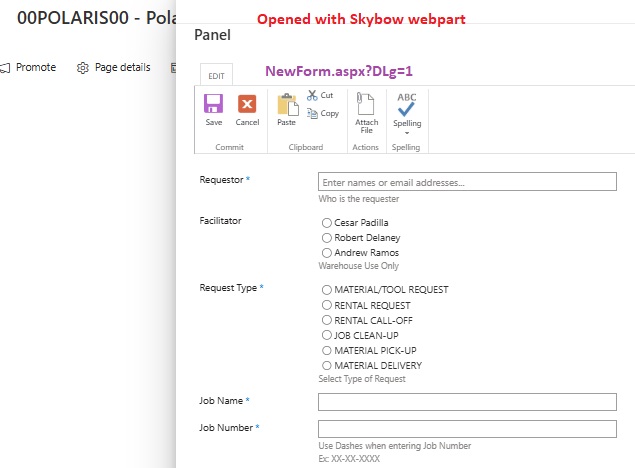Click the Cut scissors icon

coord(313,95)
